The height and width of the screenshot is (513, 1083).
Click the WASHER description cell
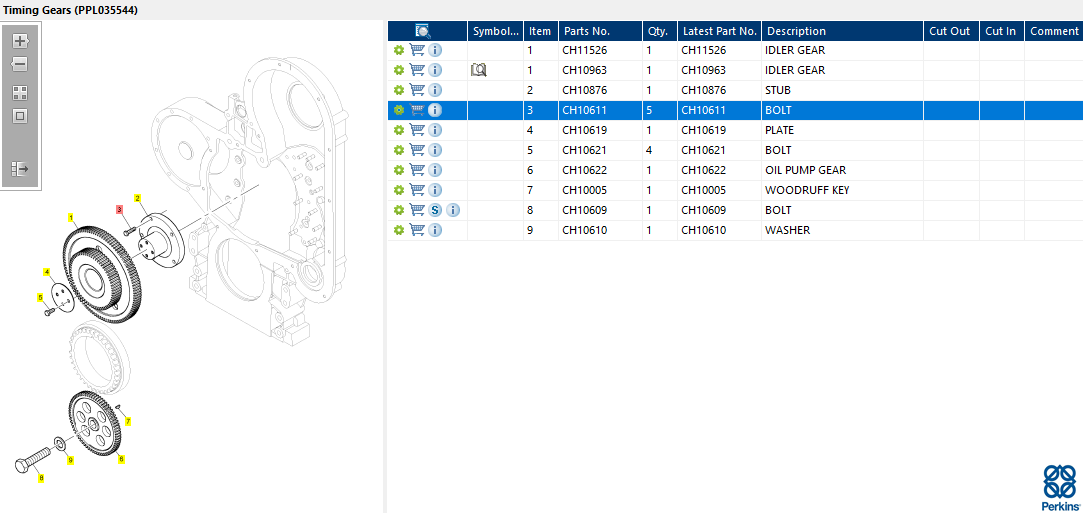coord(787,230)
